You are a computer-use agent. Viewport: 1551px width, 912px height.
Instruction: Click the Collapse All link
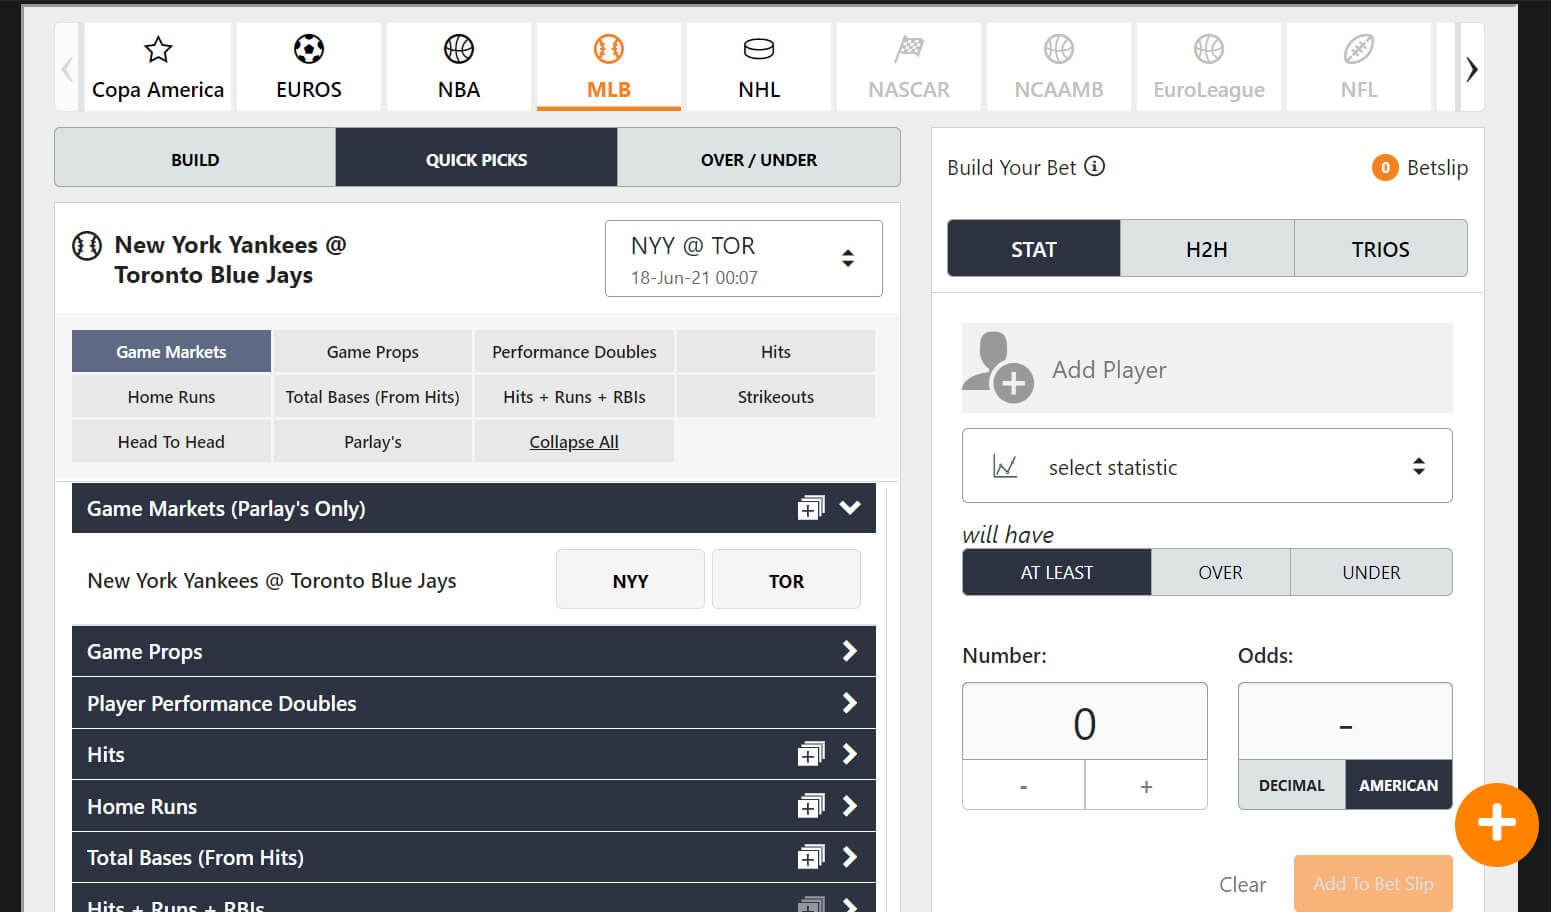pos(573,442)
